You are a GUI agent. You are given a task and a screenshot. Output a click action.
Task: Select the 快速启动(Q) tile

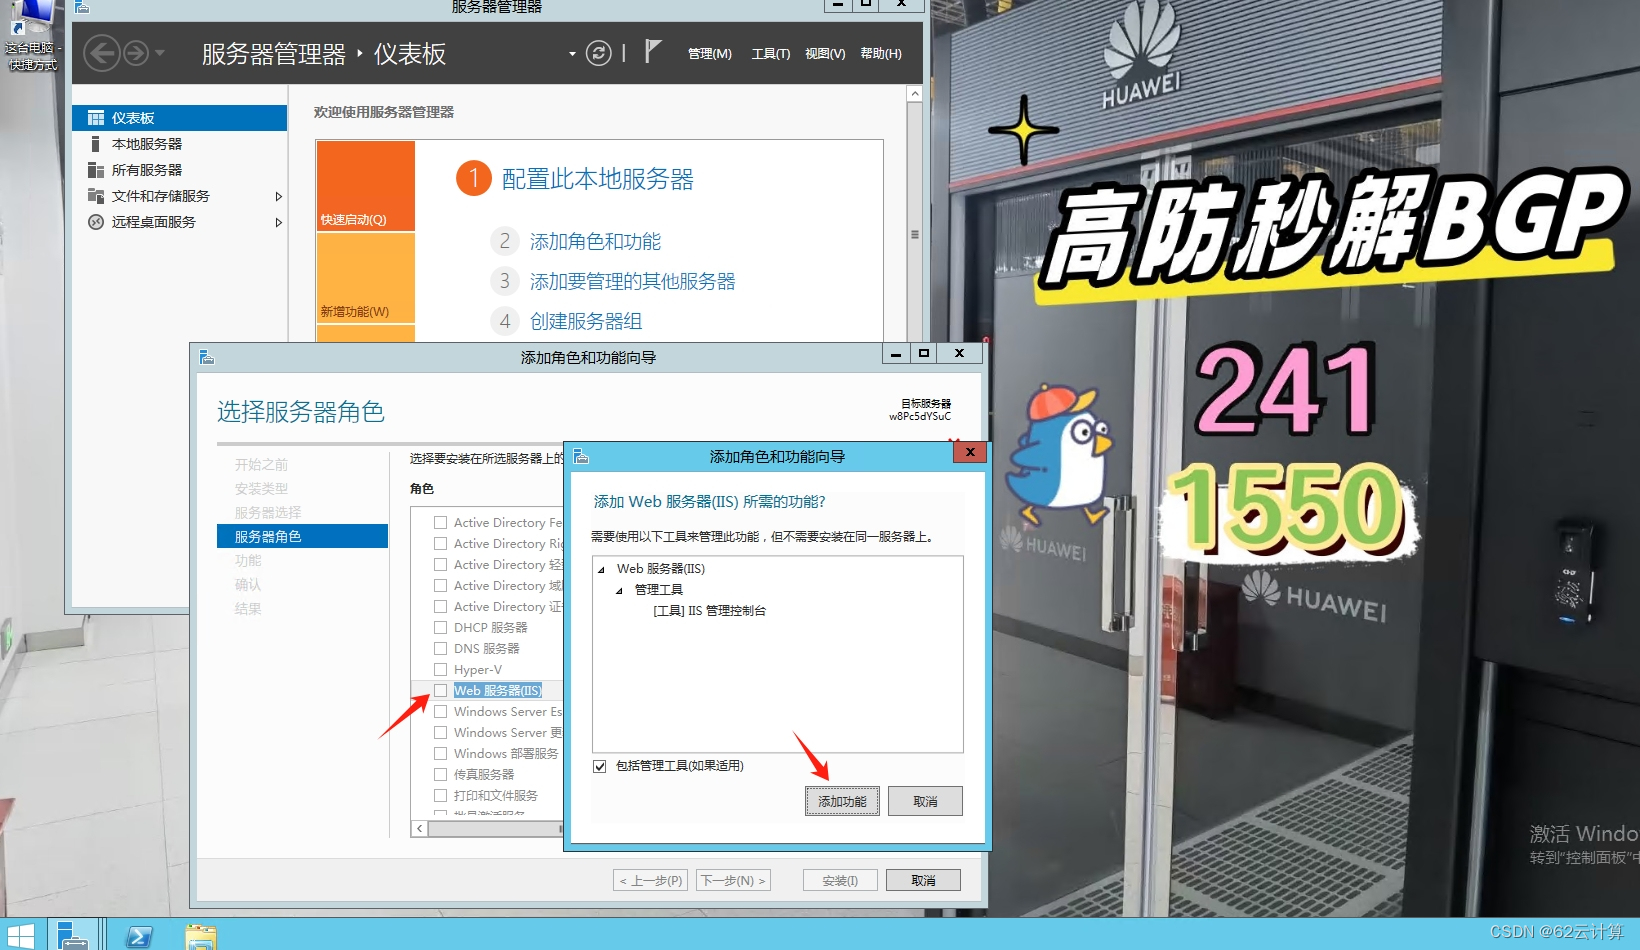point(366,186)
